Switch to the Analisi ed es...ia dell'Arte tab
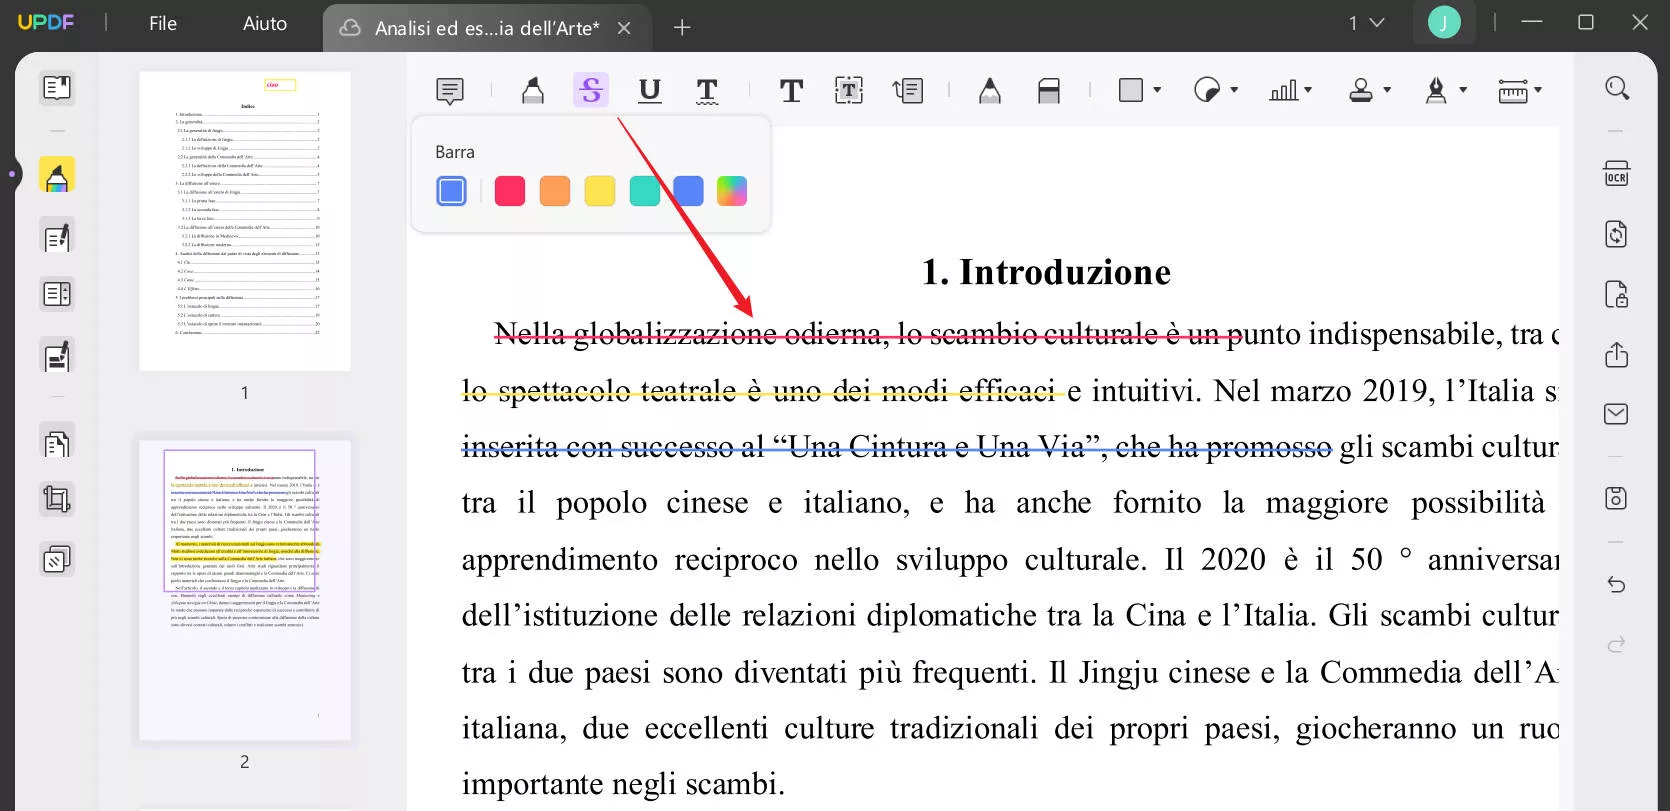1670x811 pixels. coord(487,28)
